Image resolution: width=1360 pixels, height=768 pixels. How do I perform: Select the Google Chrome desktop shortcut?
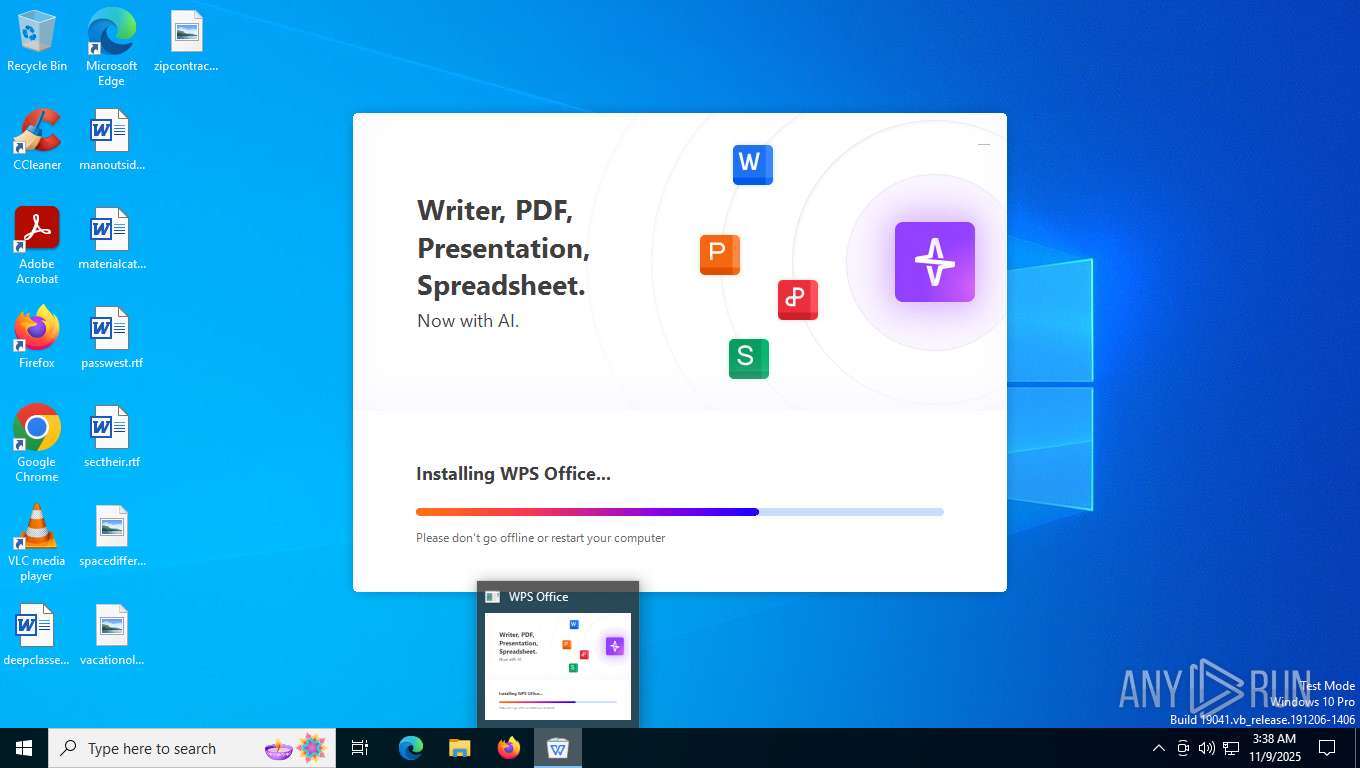(x=37, y=444)
